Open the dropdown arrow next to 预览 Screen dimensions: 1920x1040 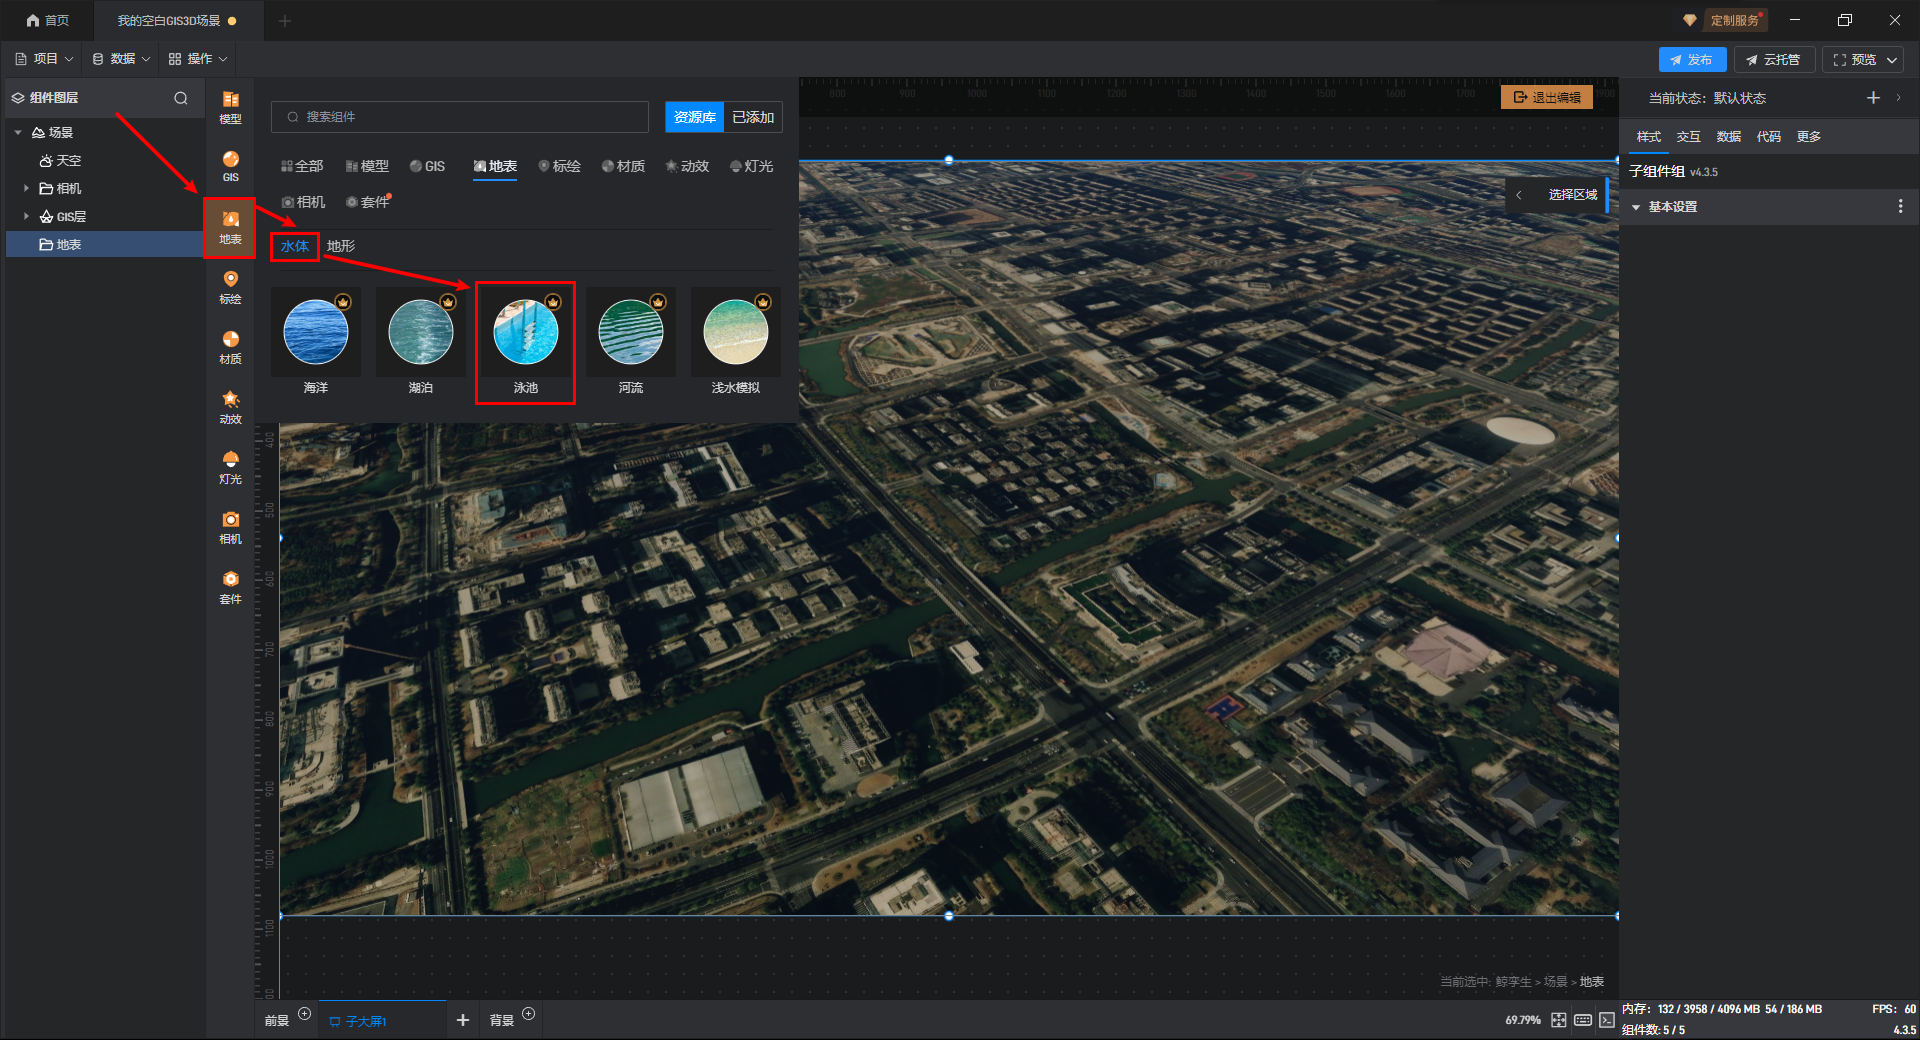point(1892,60)
